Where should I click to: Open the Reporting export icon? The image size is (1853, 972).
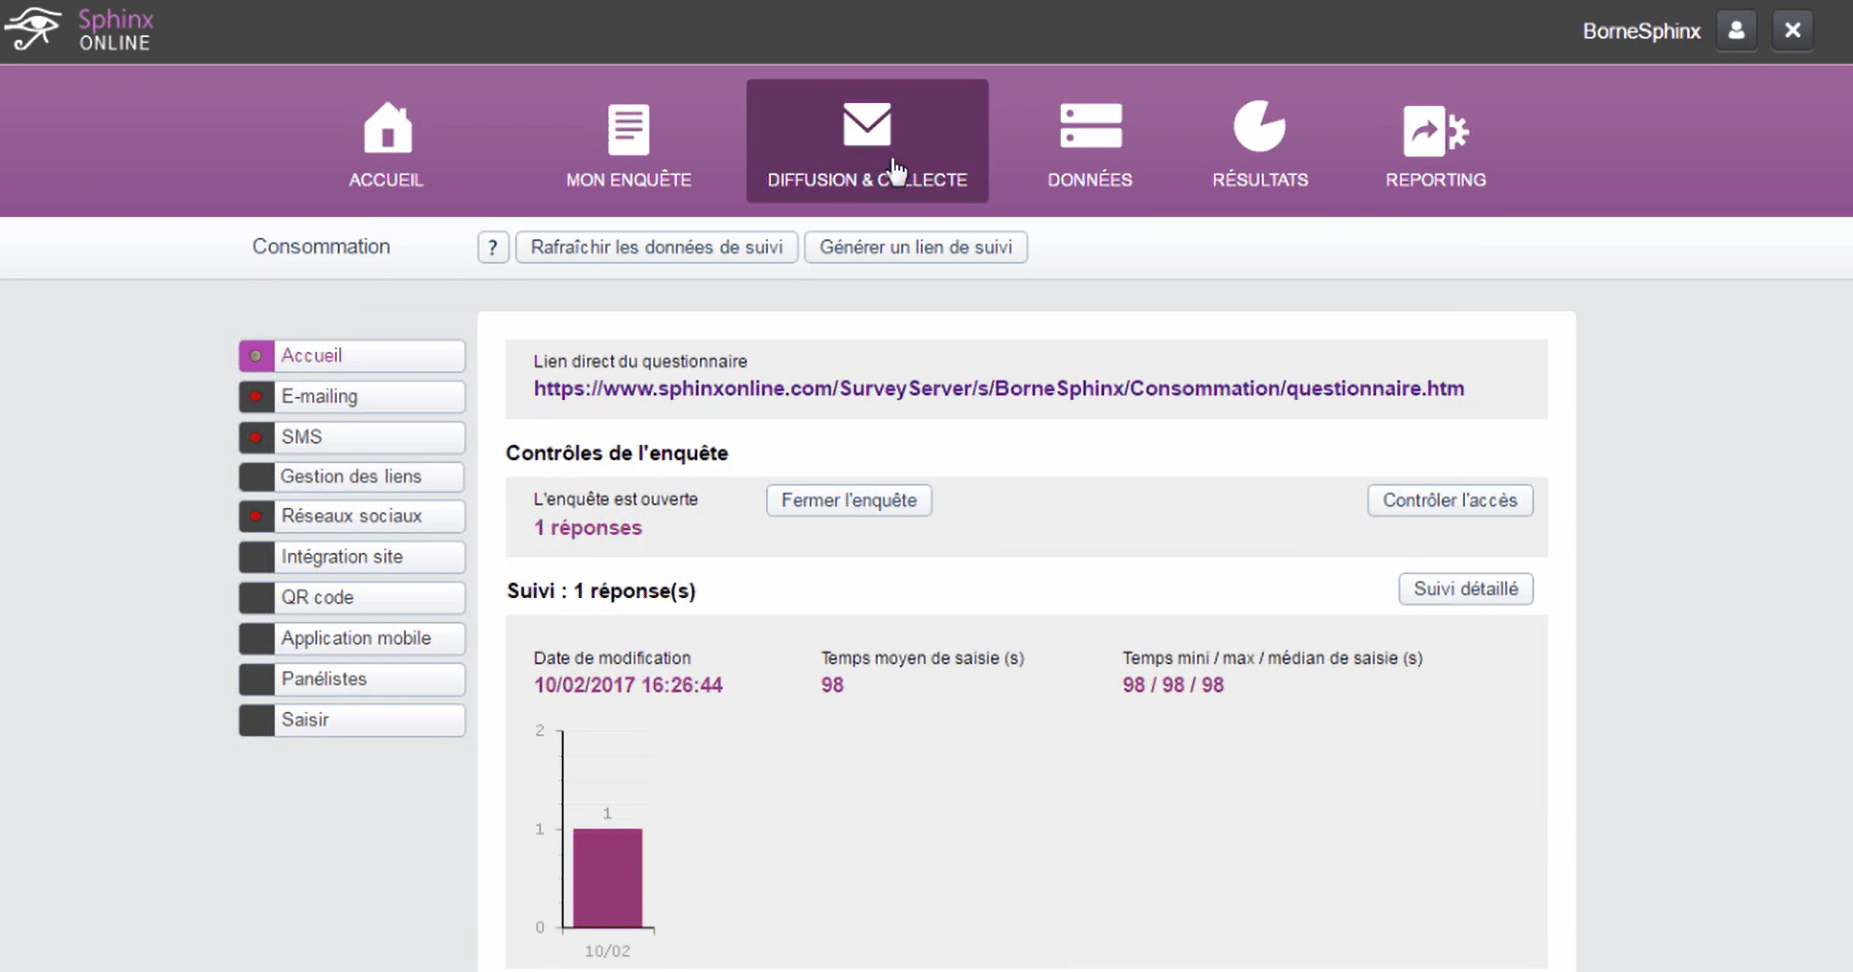[x=1434, y=128]
